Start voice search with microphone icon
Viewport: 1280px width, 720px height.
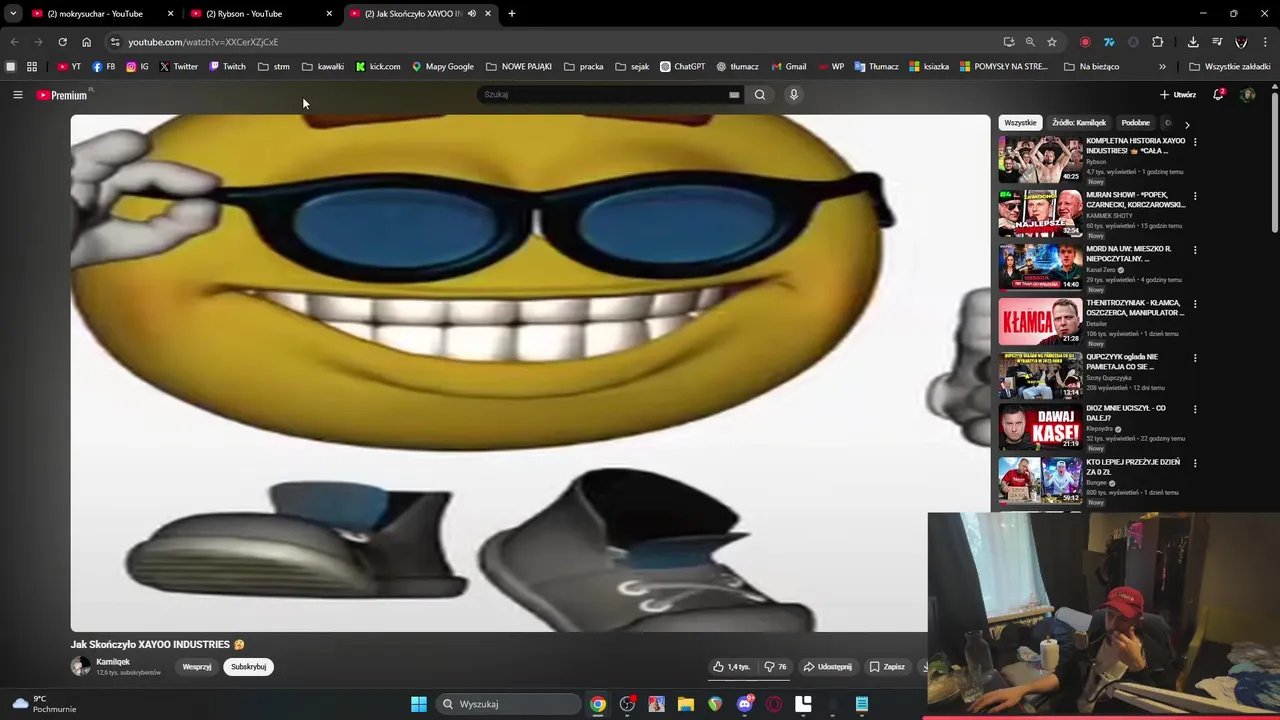pyautogui.click(x=794, y=95)
